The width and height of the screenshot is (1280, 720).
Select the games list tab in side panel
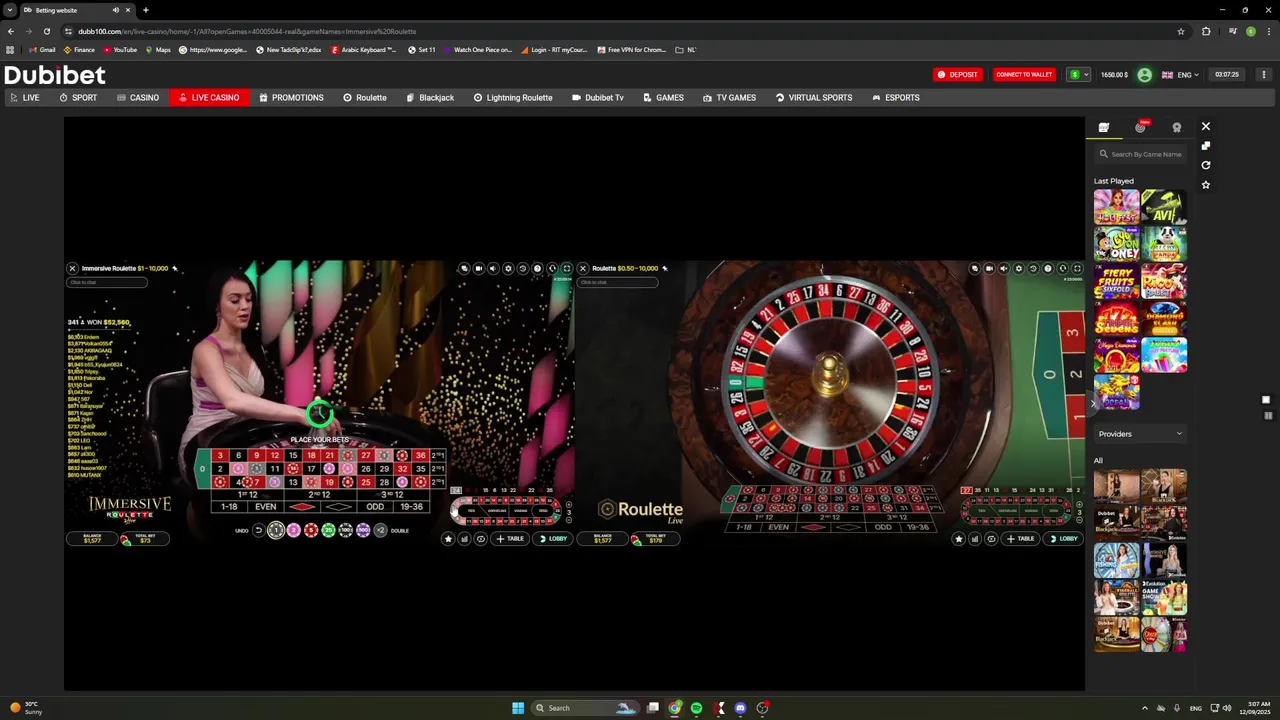(x=1104, y=127)
